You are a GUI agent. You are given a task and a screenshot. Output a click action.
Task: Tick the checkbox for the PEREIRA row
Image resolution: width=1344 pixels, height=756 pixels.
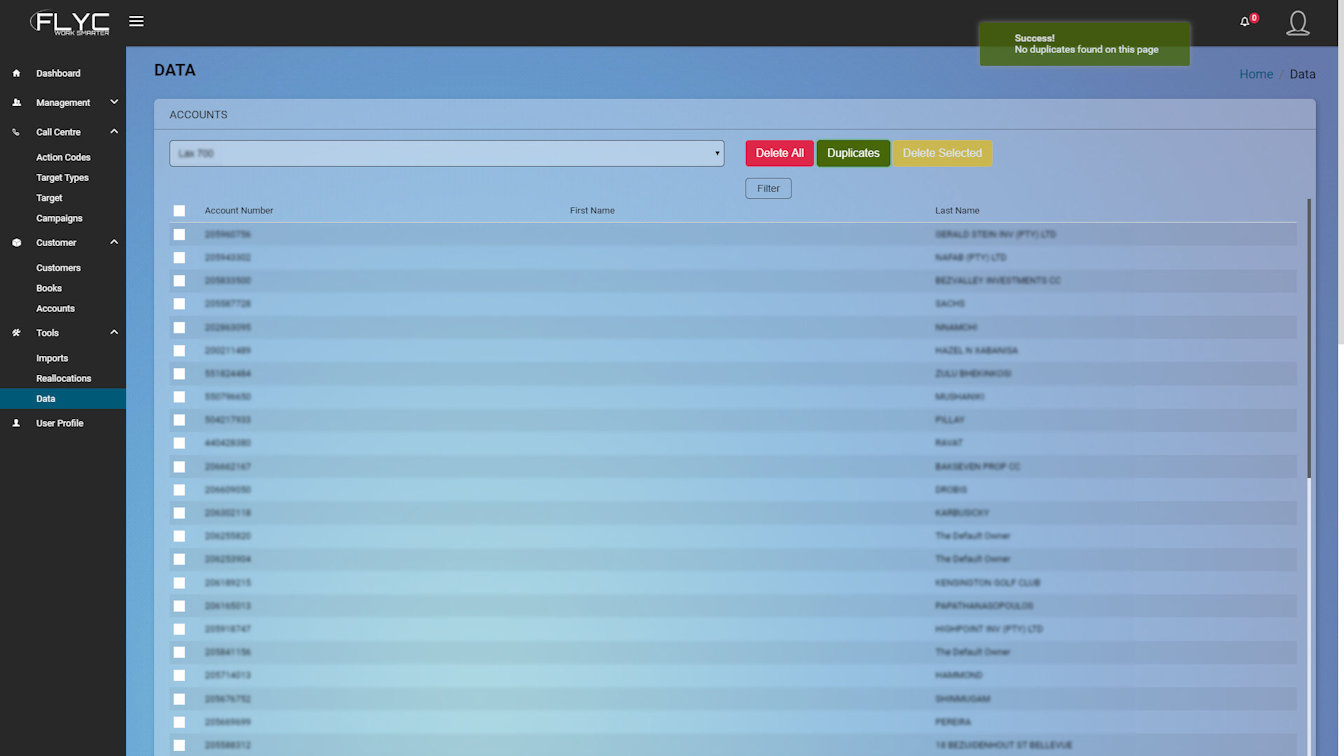(179, 722)
